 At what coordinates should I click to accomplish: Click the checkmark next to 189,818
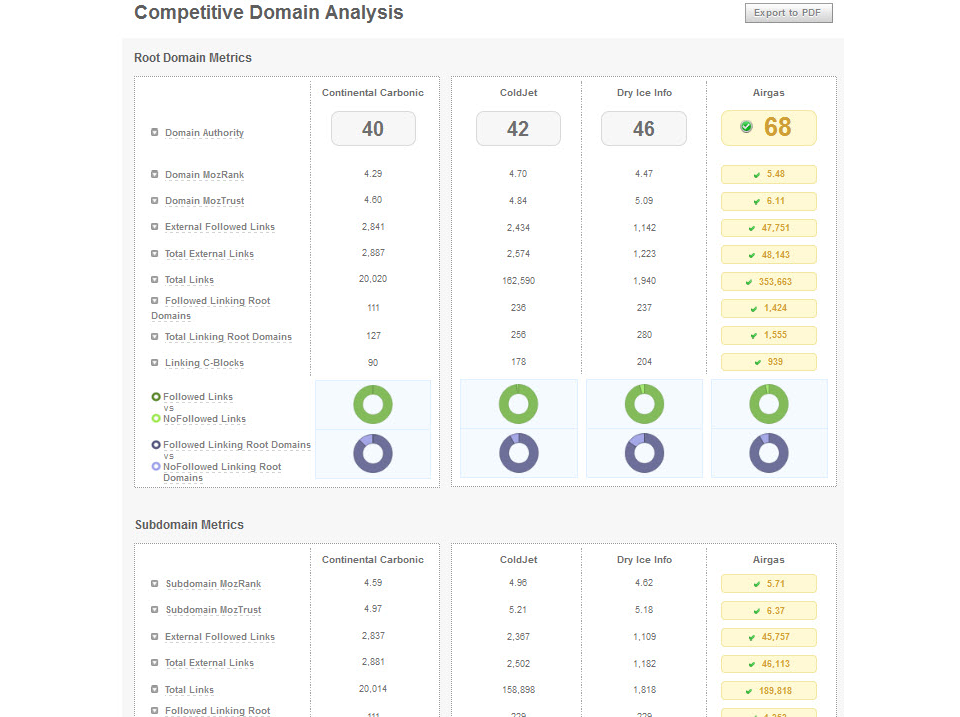pos(749,691)
